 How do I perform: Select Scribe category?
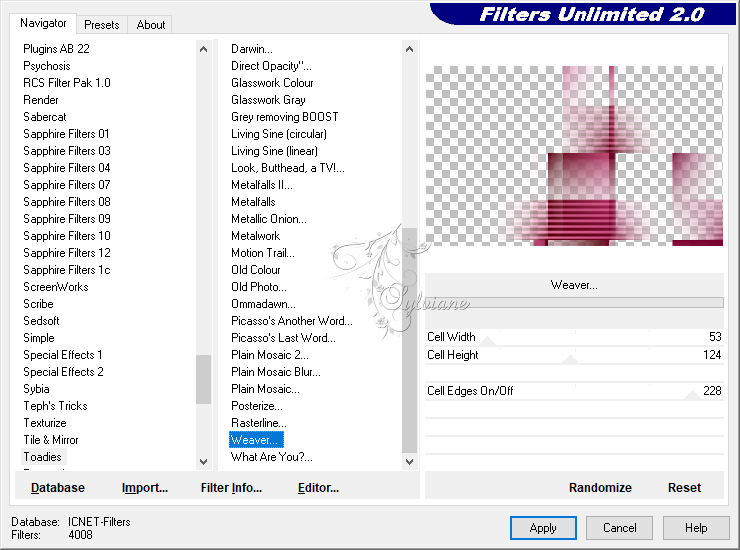tap(38, 304)
